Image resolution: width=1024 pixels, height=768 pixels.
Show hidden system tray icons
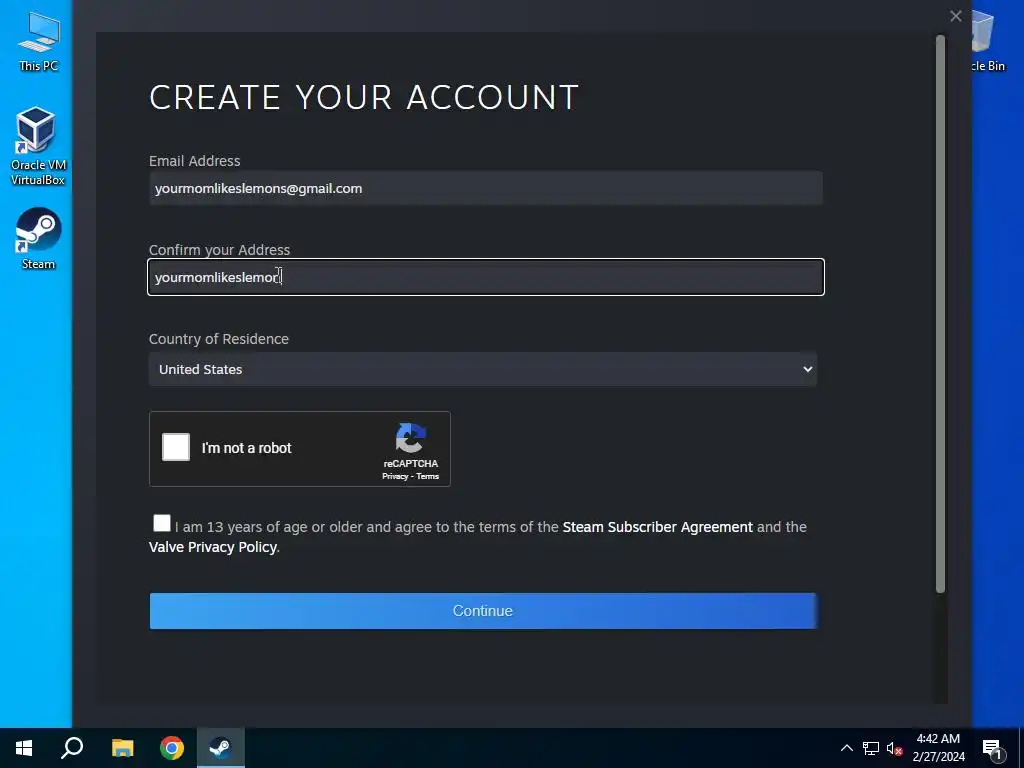coord(846,748)
